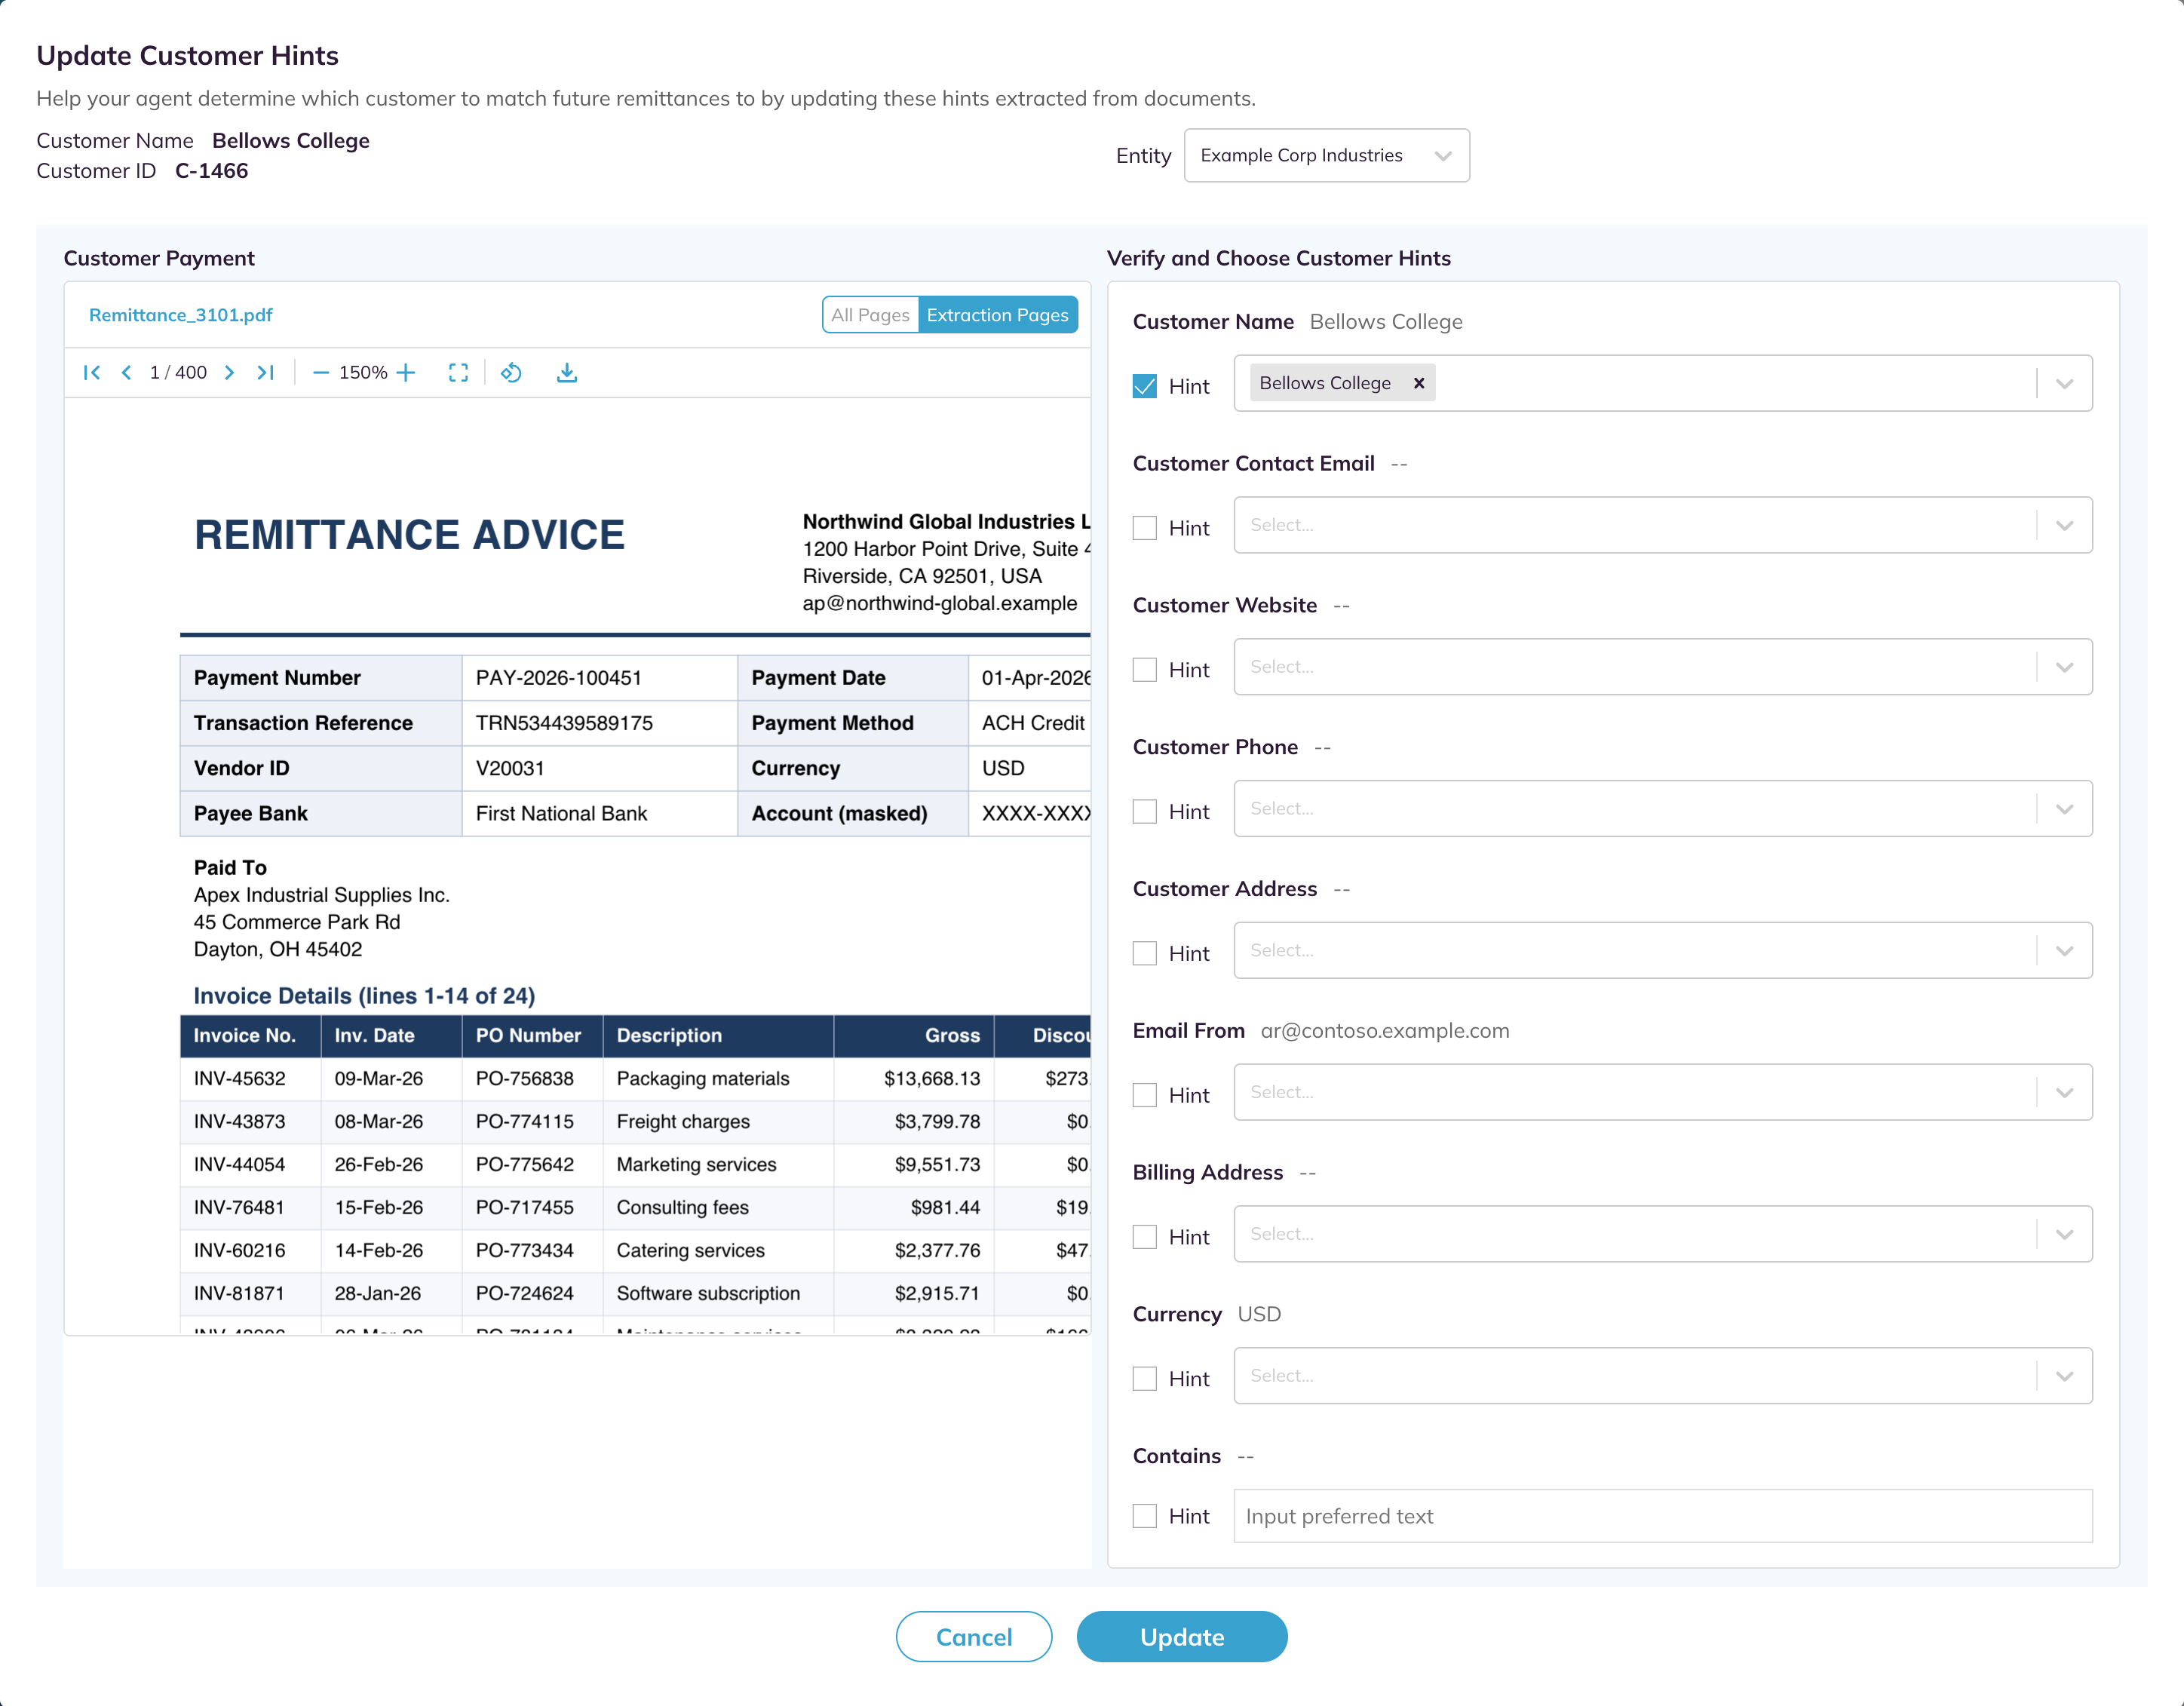Image resolution: width=2184 pixels, height=1706 pixels.
Task: Enable the Customer Address hint checkbox
Action: point(1144,954)
